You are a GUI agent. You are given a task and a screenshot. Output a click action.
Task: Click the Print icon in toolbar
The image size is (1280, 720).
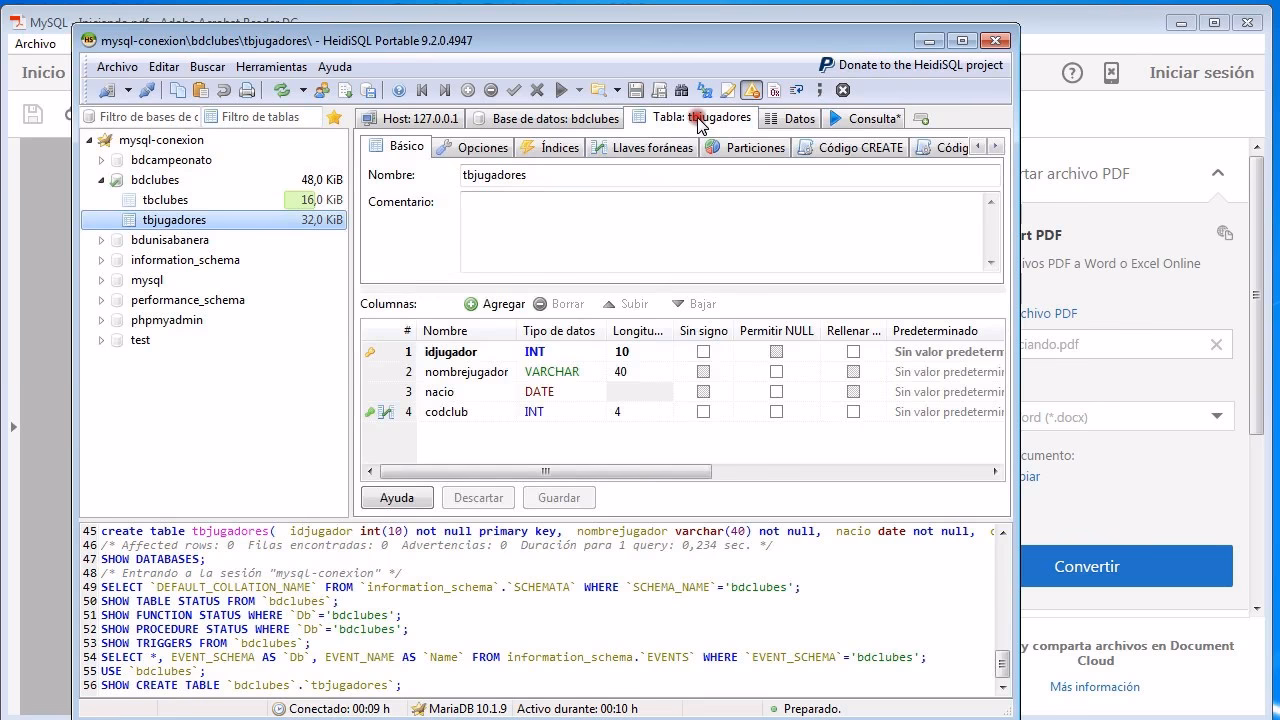[x=247, y=90]
